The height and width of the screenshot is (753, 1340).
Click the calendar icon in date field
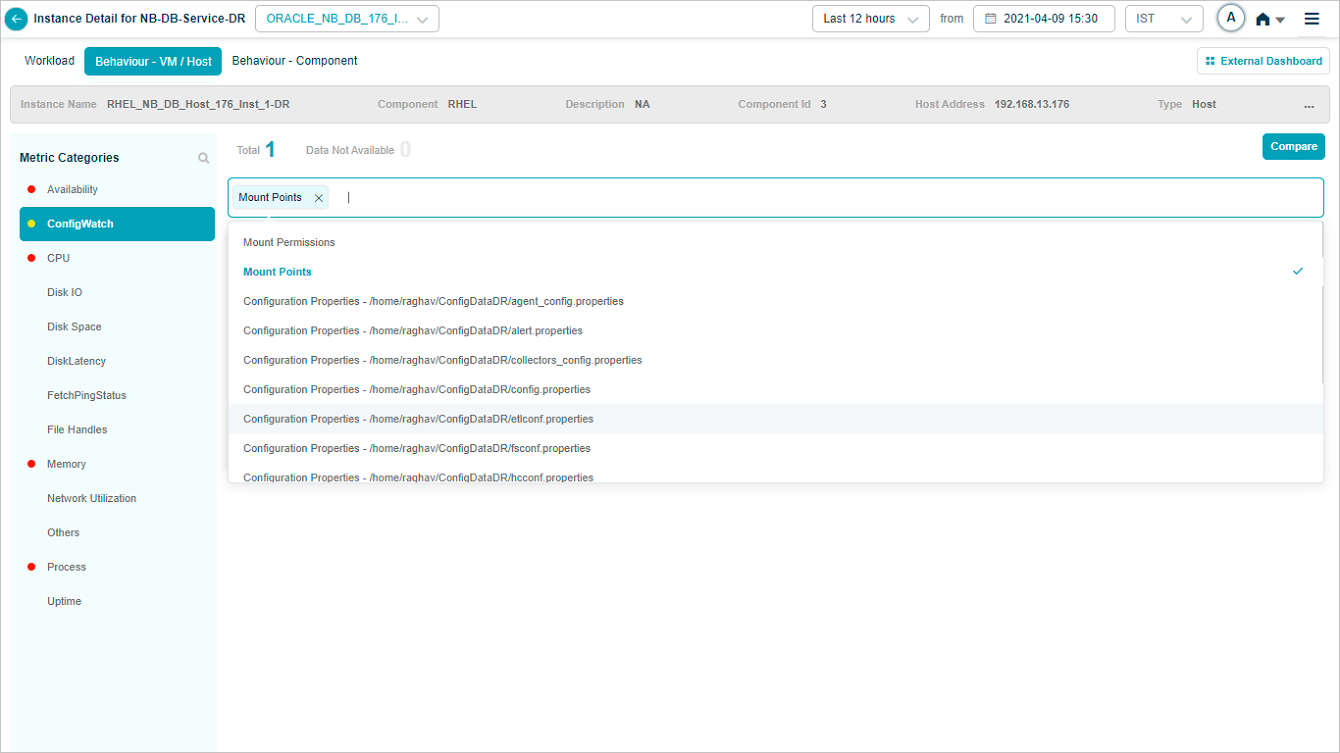click(991, 19)
